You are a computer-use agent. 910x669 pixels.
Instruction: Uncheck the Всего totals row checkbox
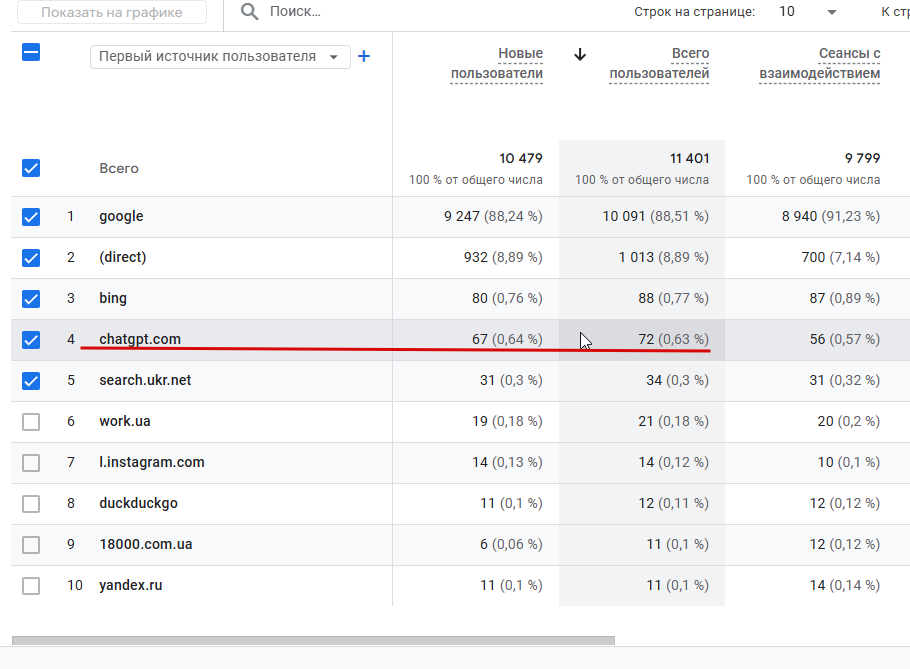(31, 168)
